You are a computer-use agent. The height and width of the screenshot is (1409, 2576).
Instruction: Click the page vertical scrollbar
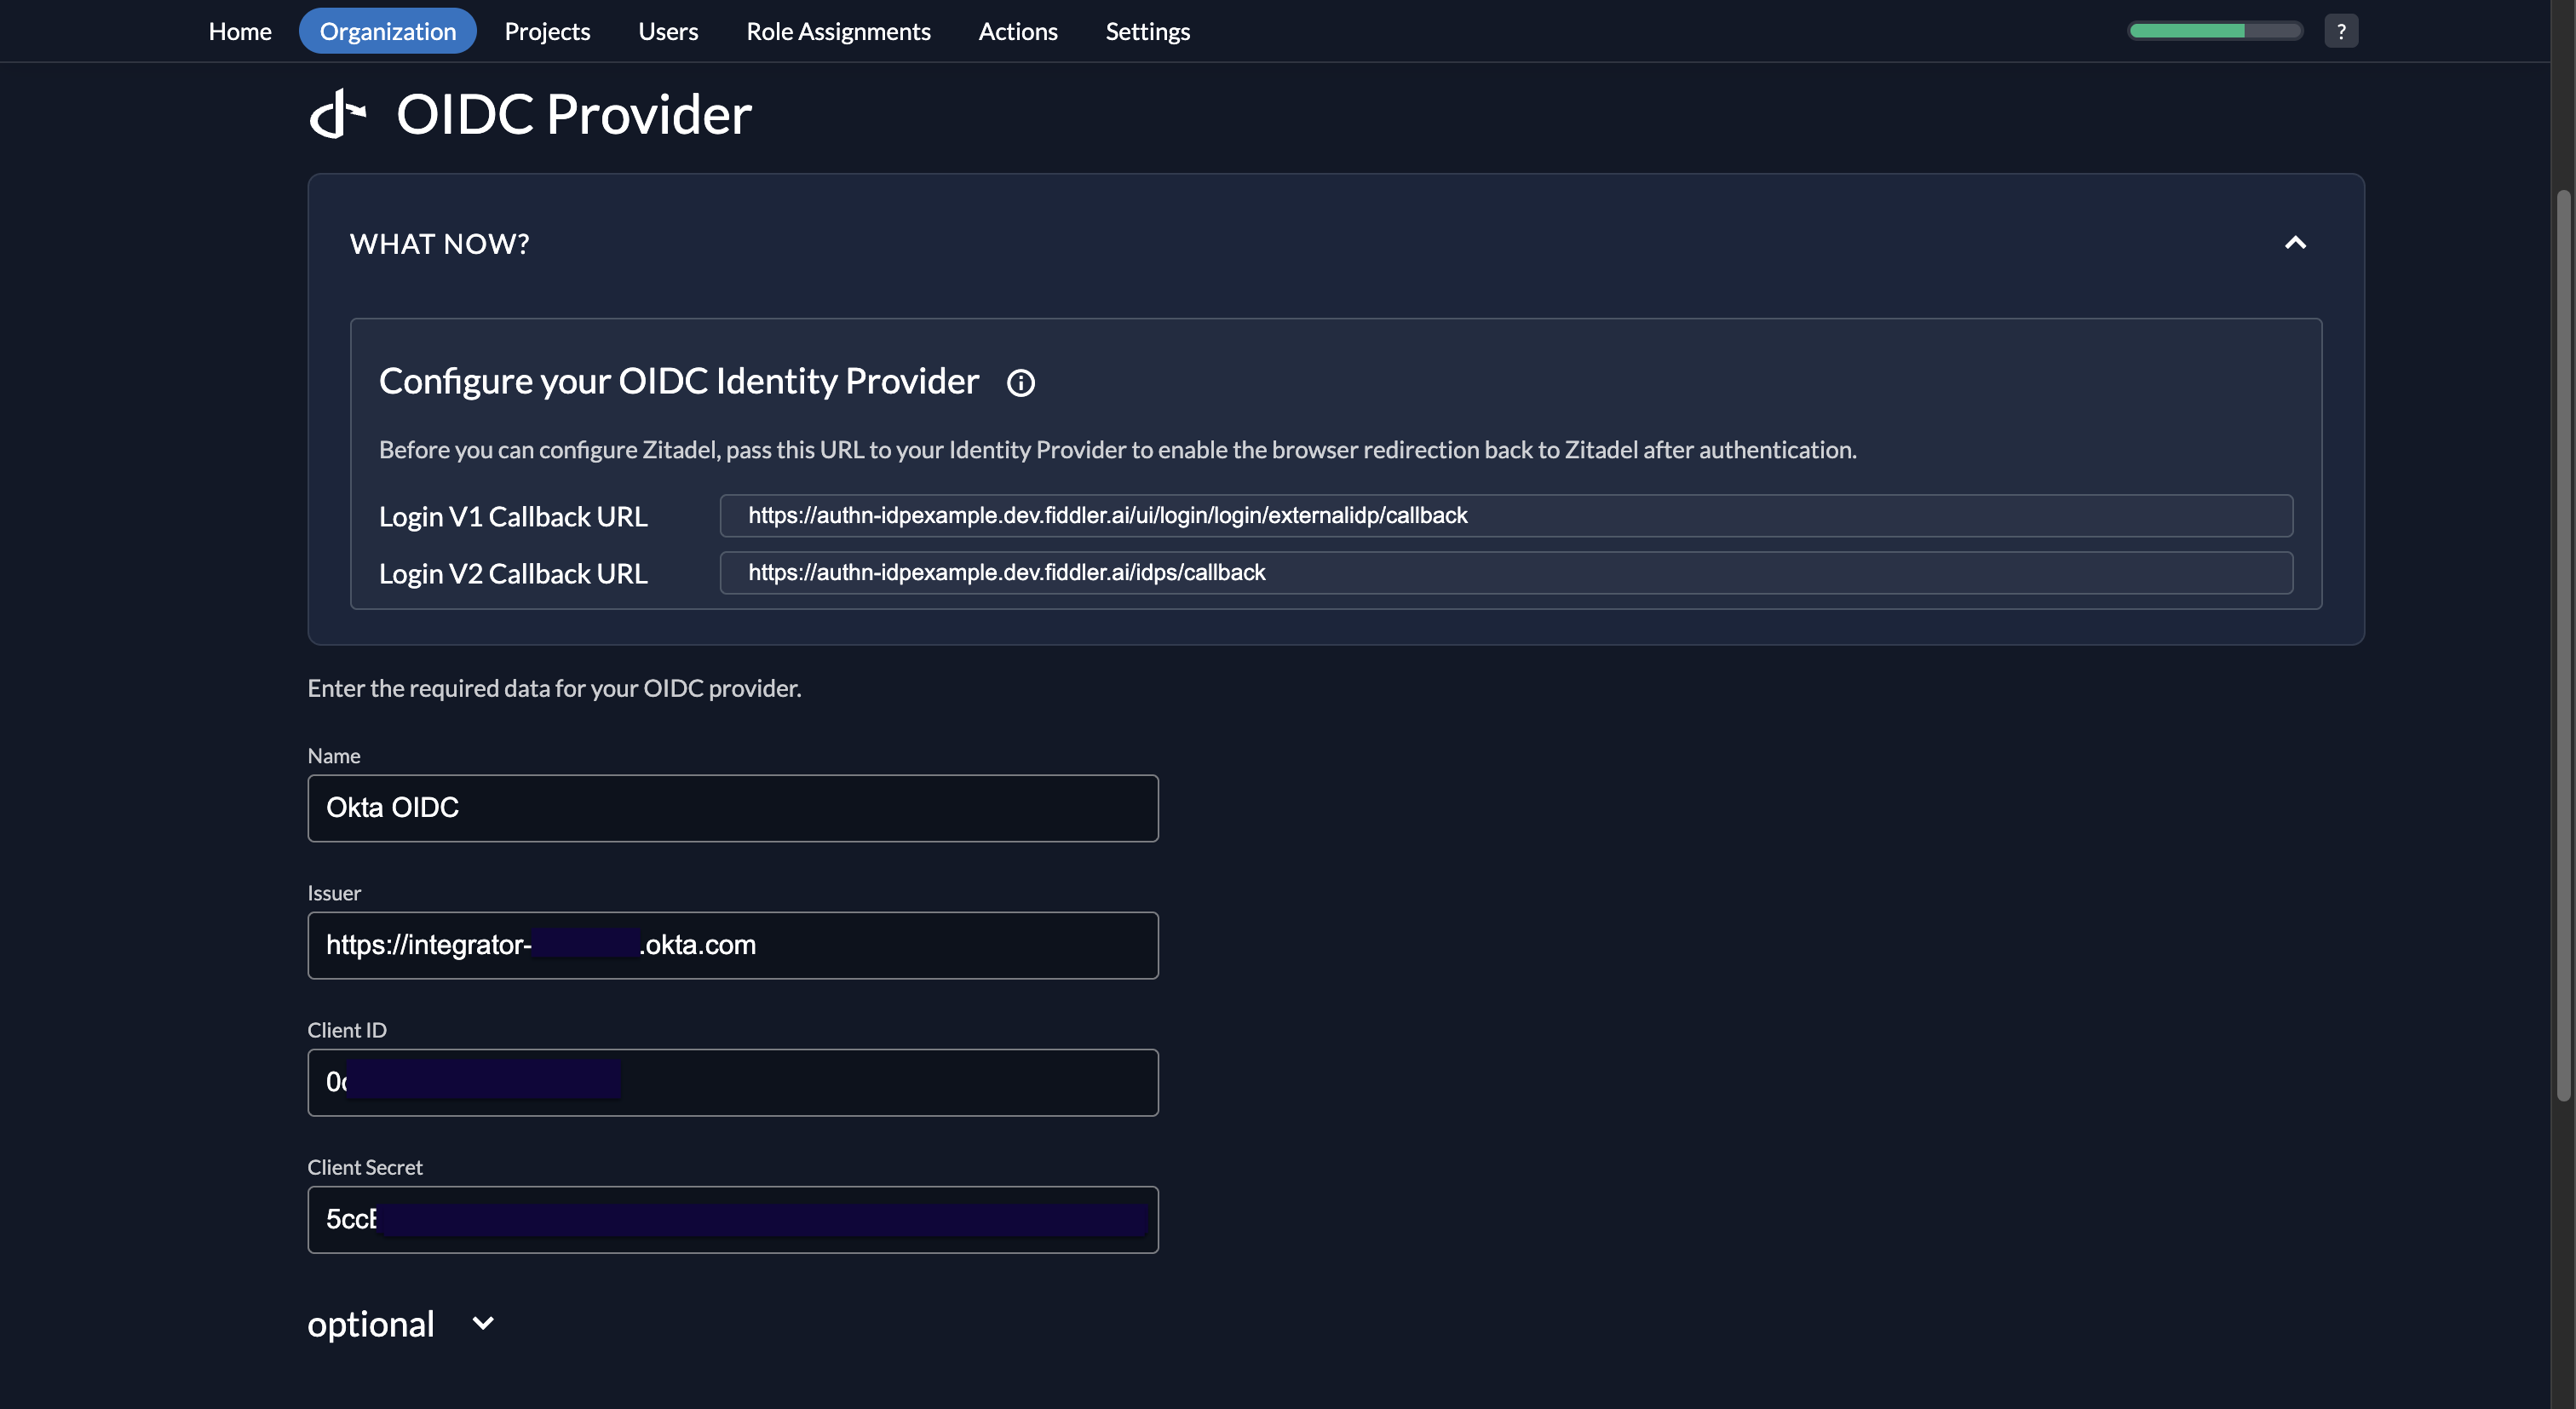[2563, 645]
